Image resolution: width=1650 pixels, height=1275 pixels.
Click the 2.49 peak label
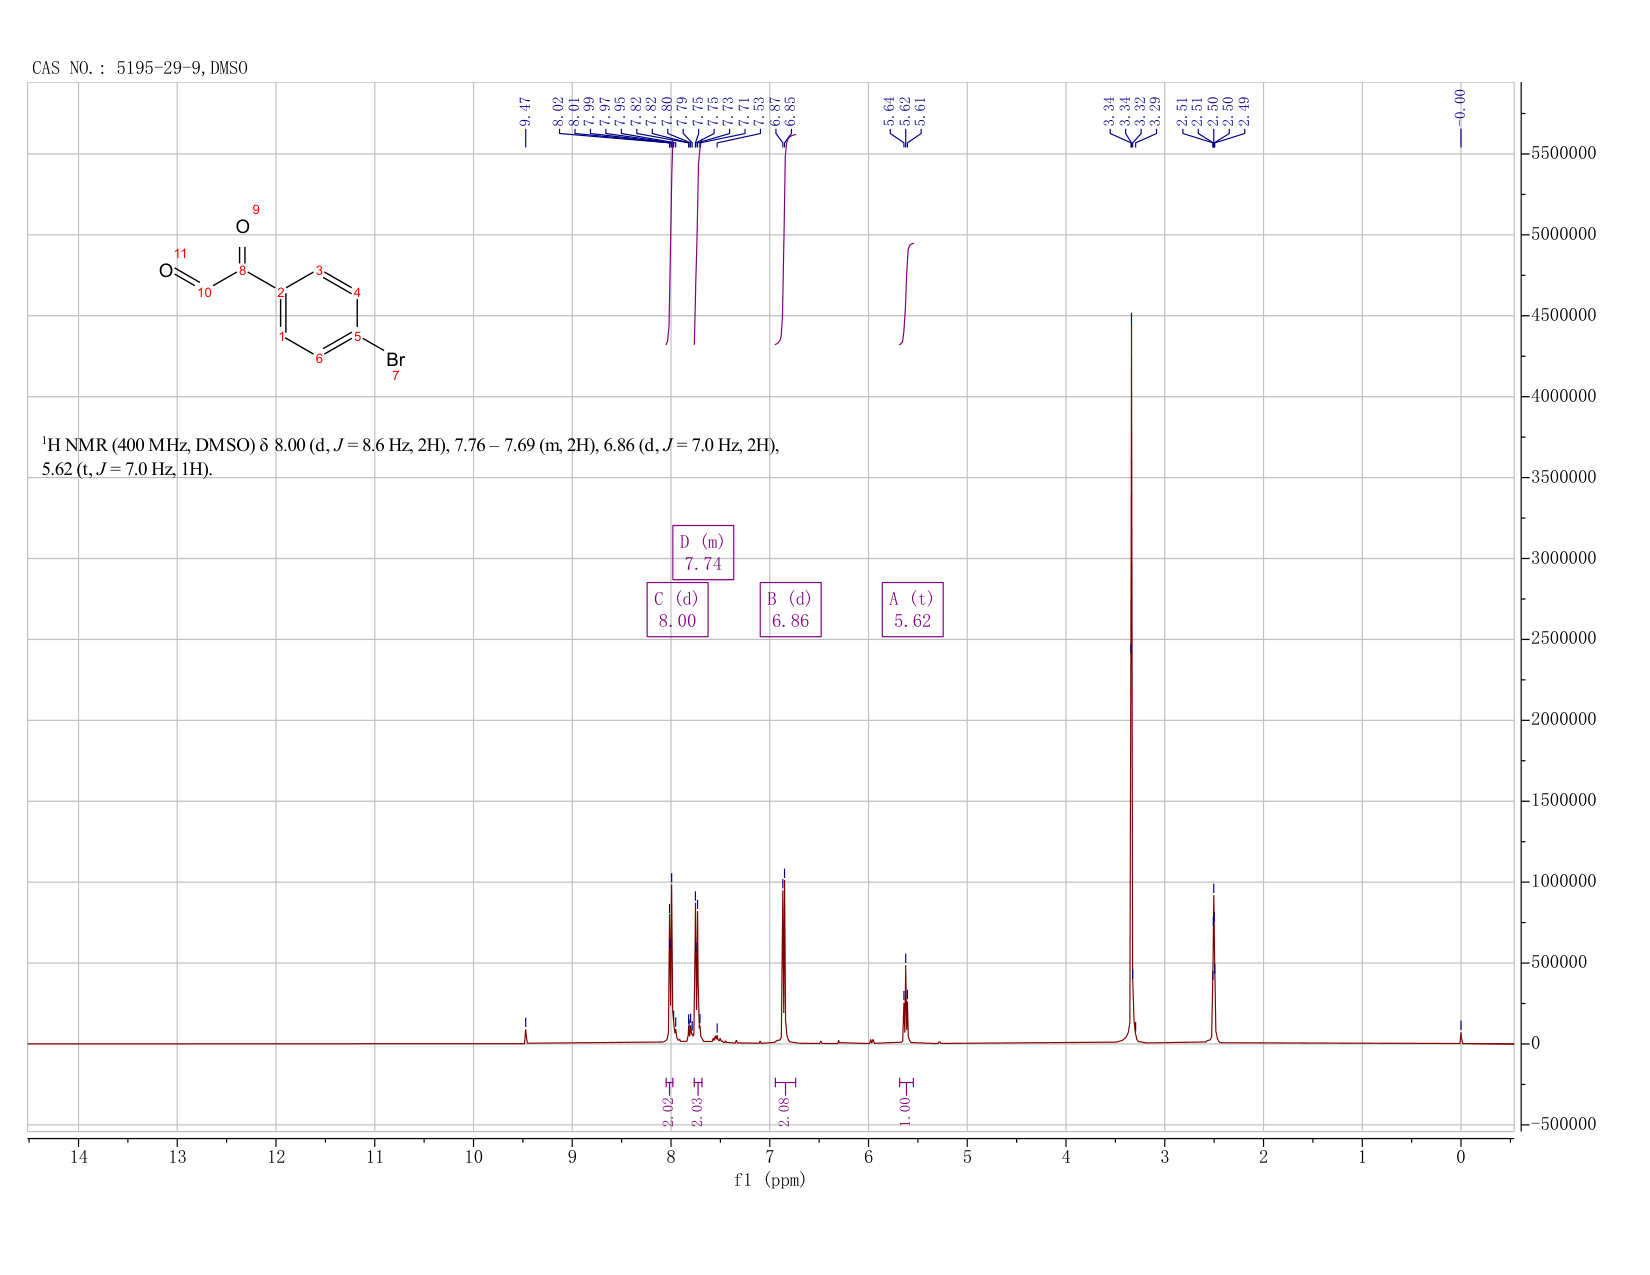[1245, 111]
